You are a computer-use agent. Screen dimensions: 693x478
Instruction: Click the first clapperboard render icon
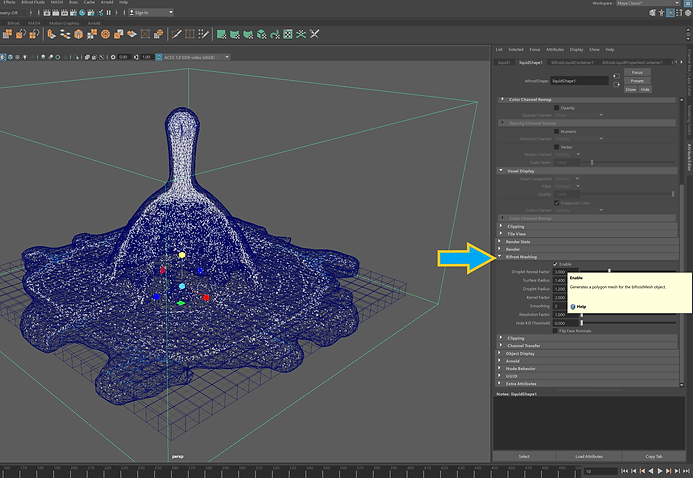47,13
